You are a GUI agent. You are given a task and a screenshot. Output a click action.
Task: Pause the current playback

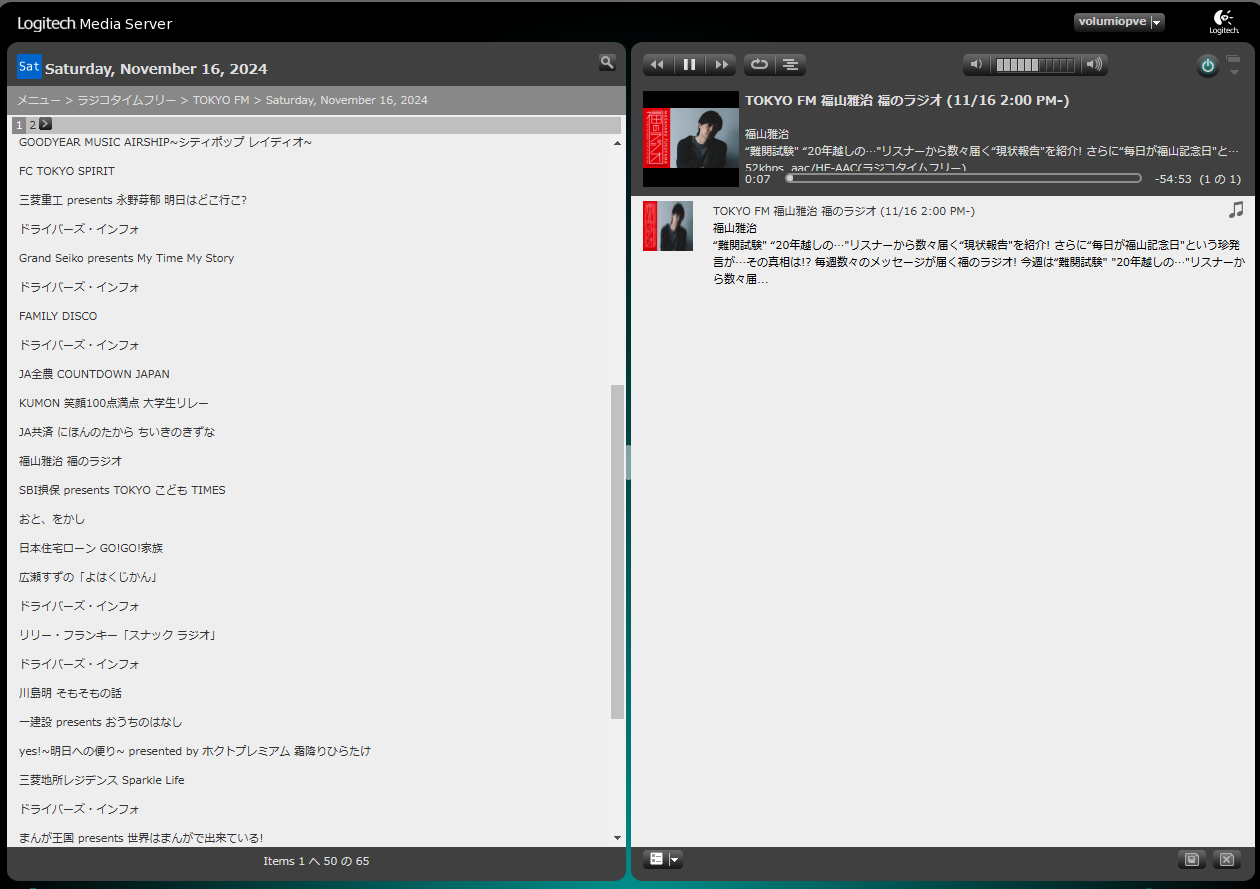(x=689, y=65)
